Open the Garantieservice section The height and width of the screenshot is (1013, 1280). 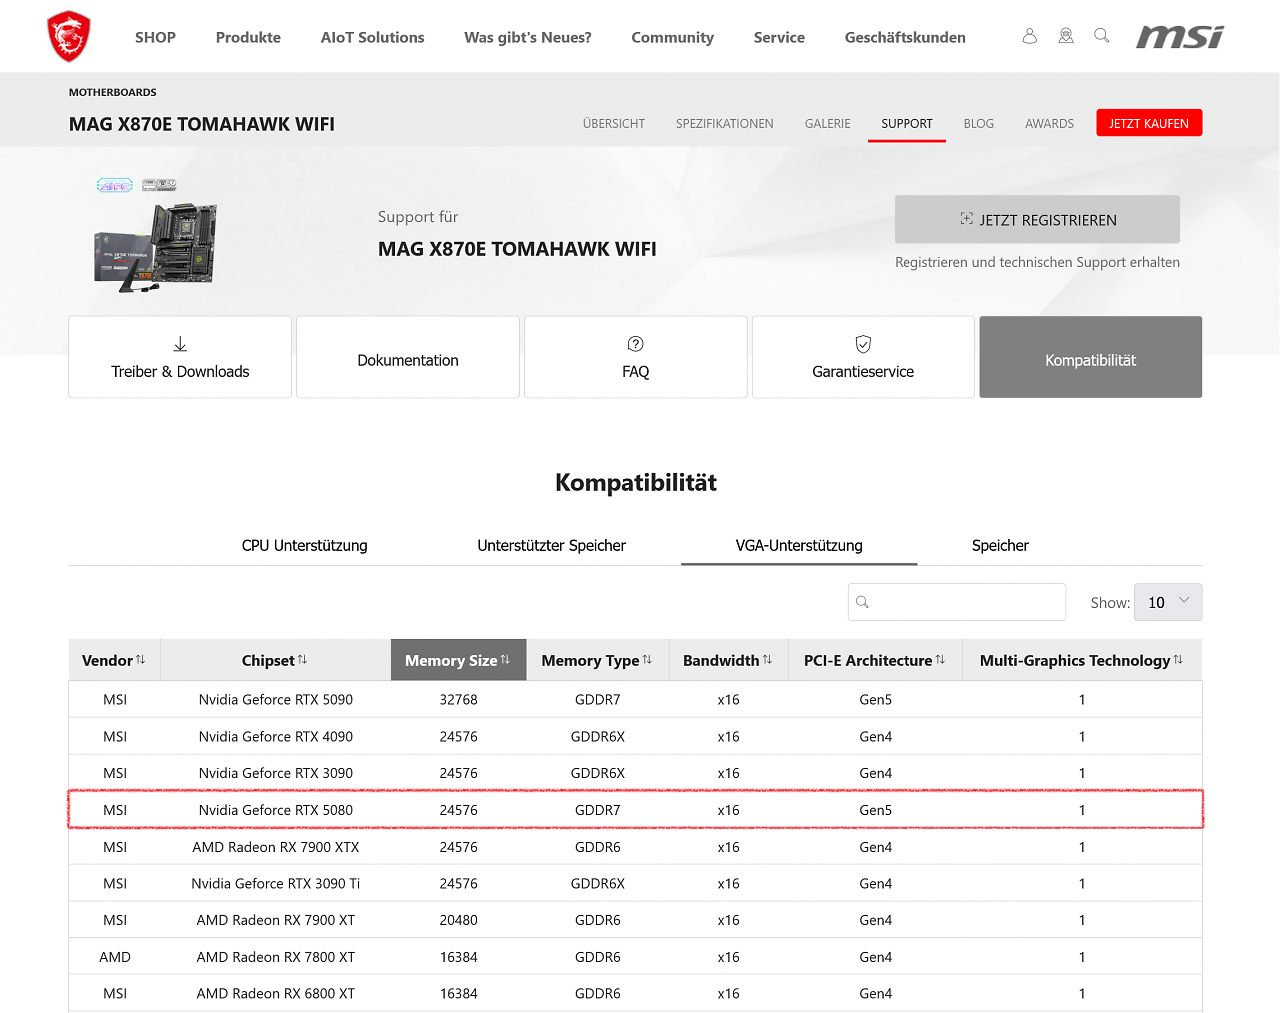pos(863,357)
